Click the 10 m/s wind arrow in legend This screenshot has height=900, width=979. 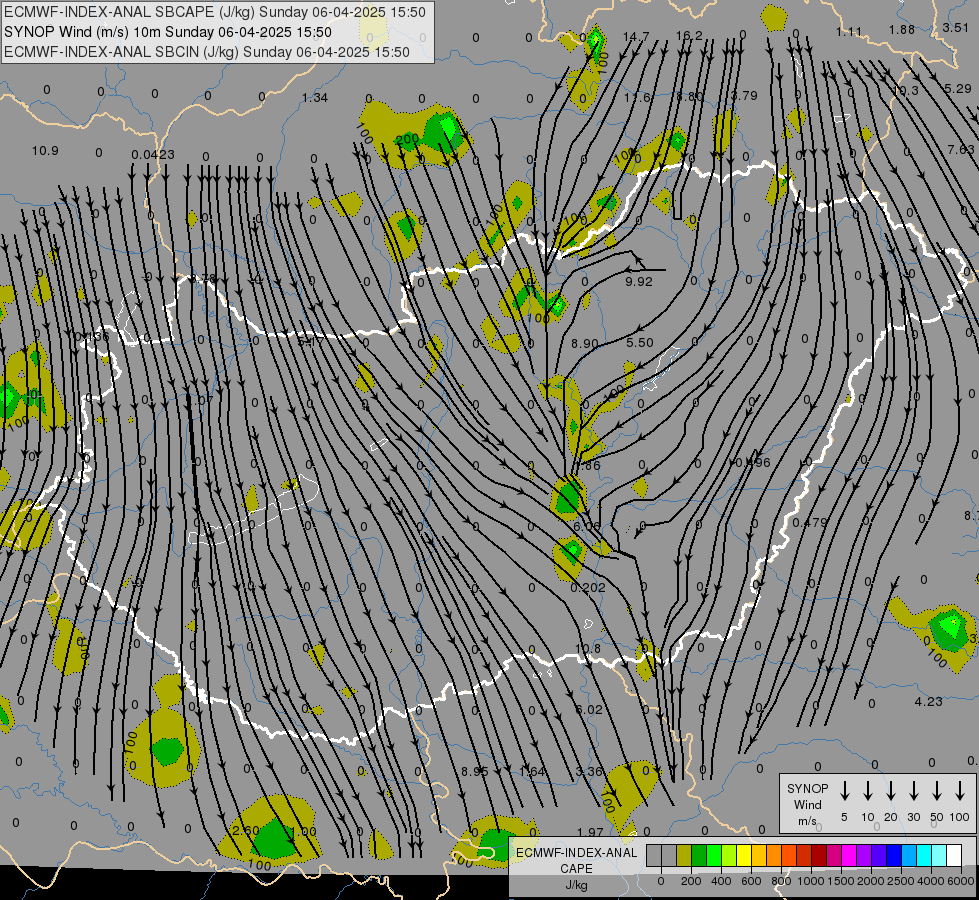coord(868,791)
